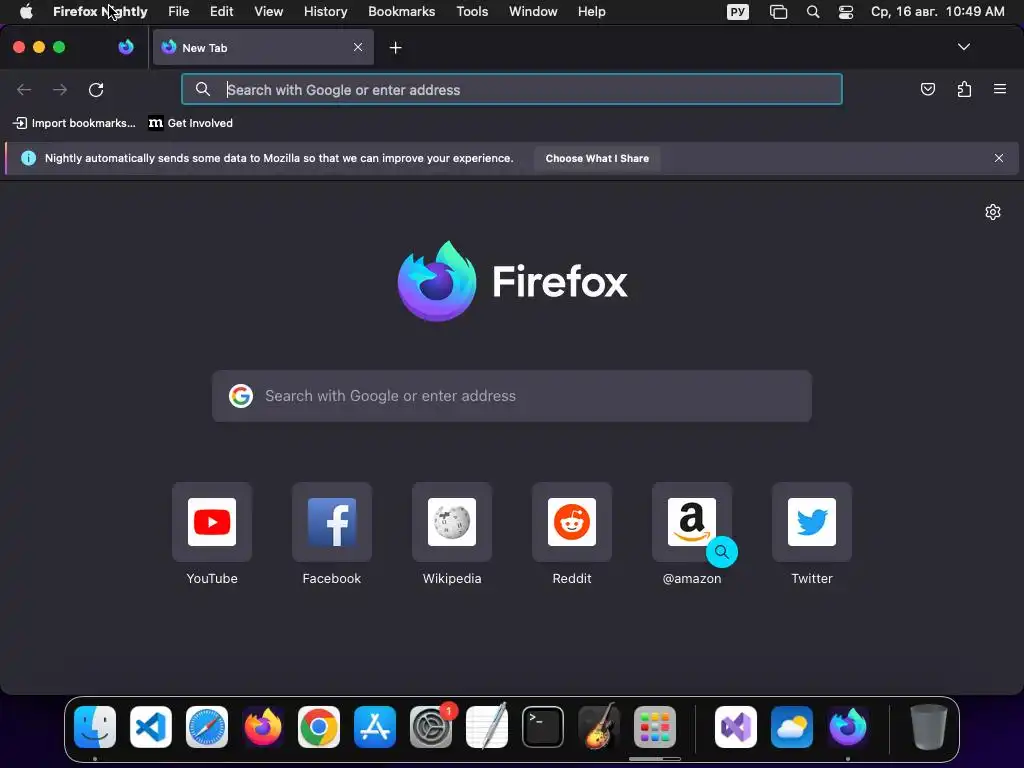Open a new tab with plus button

(395, 48)
